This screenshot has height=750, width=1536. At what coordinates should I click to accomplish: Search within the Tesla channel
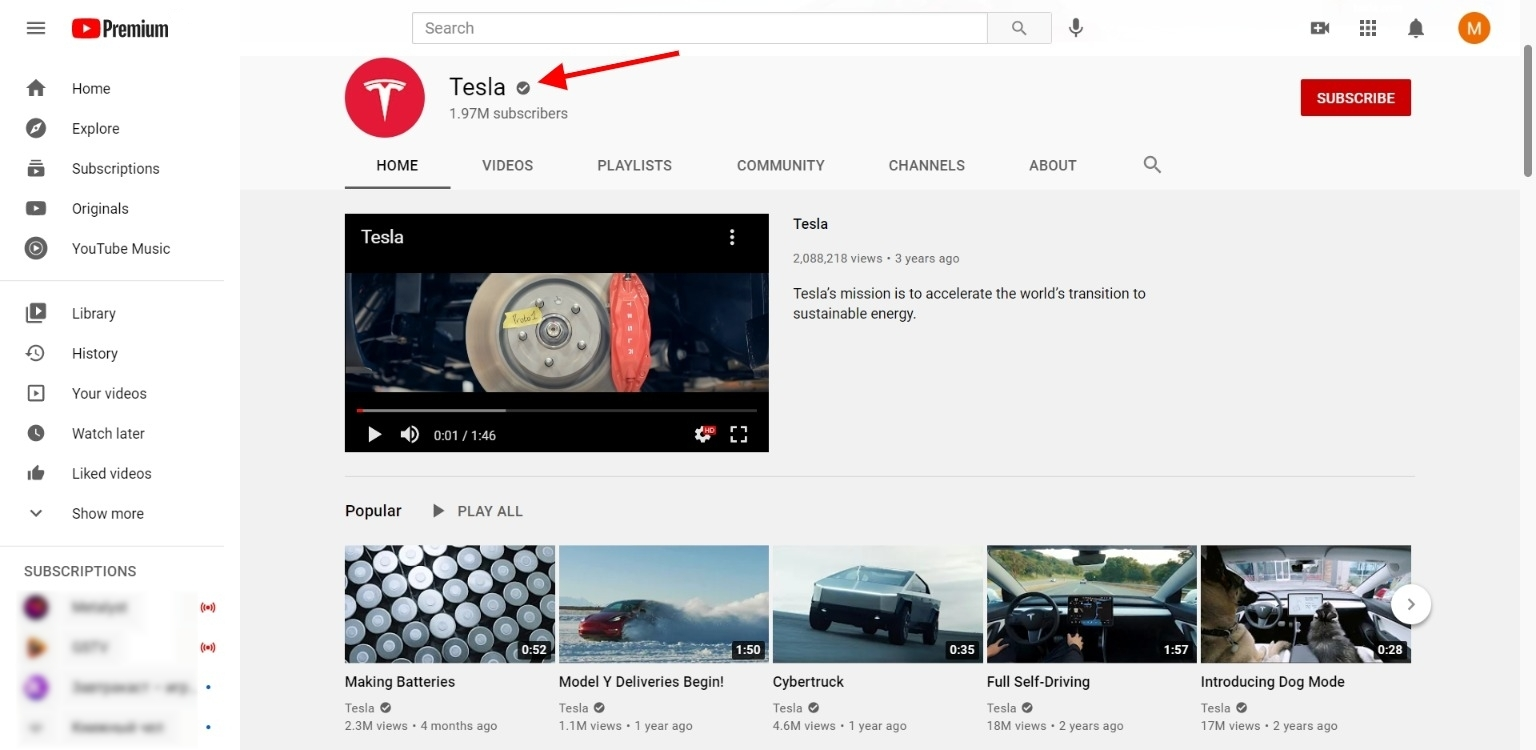1152,165
